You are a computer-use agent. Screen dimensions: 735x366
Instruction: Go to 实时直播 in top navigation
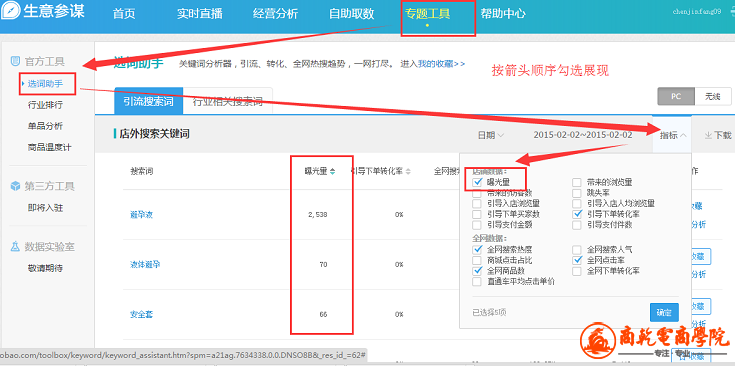point(200,14)
